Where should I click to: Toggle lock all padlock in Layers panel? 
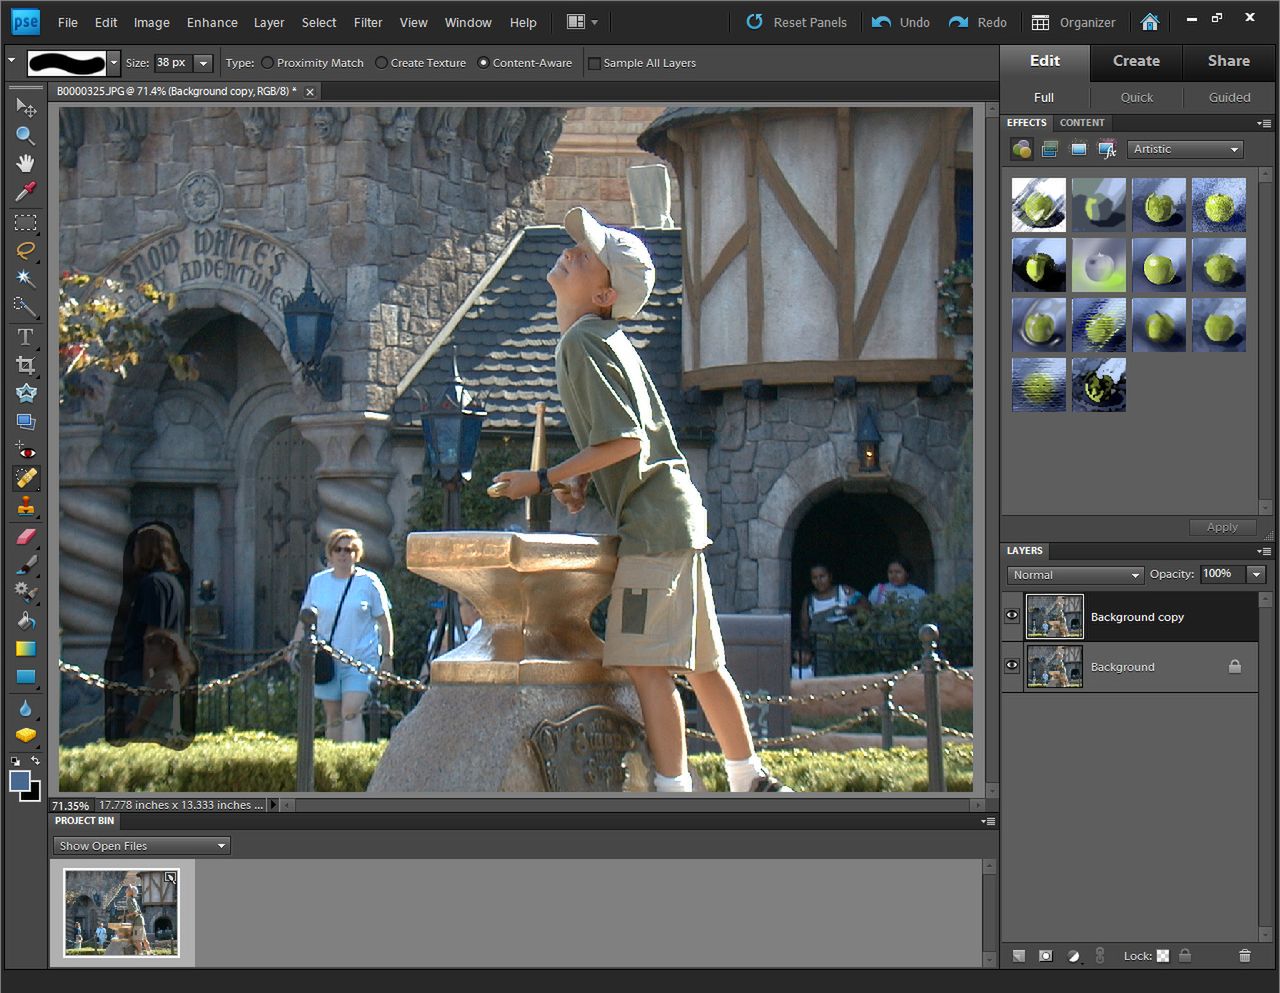1185,956
